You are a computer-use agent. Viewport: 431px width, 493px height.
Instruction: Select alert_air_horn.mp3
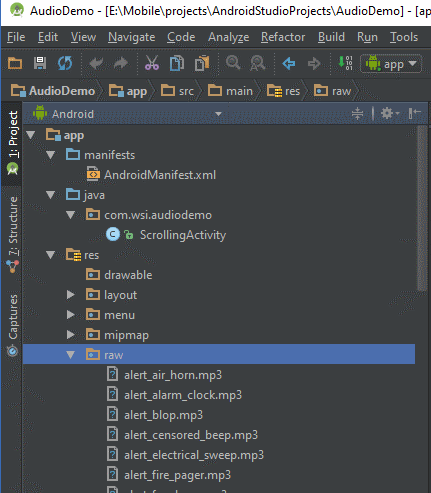[x=173, y=375]
